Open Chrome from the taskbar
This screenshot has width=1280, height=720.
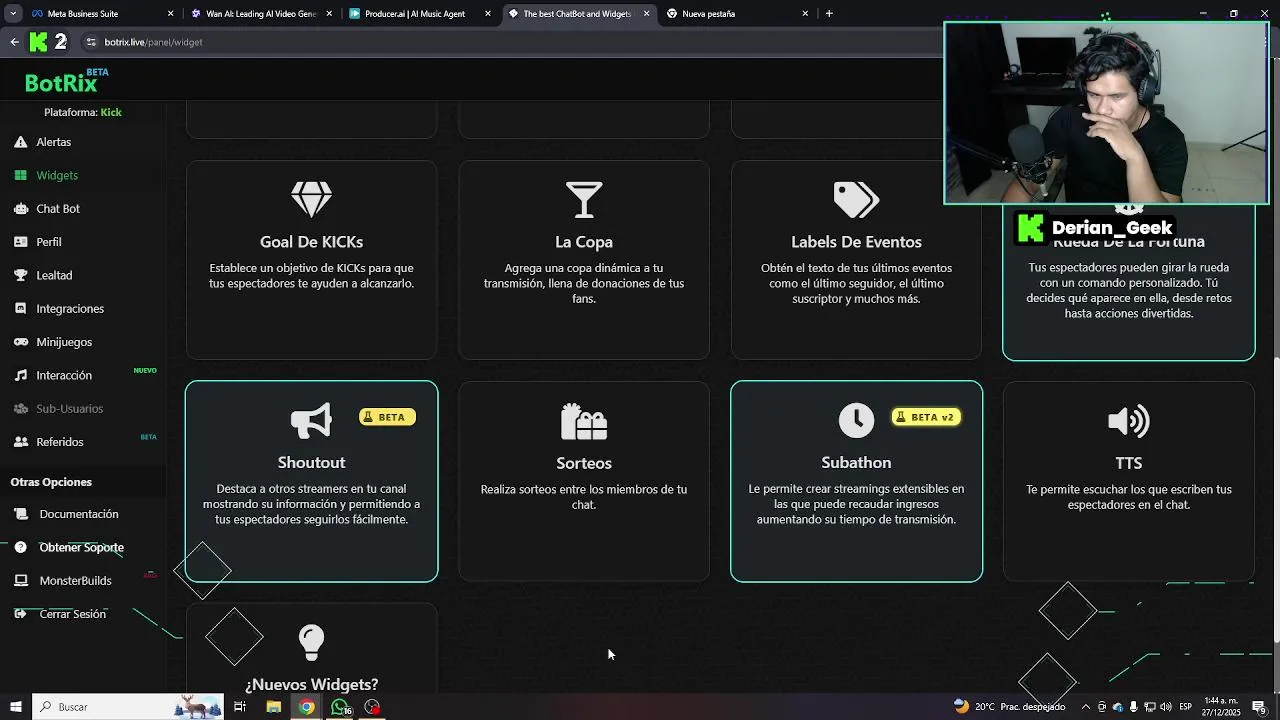tap(306, 707)
